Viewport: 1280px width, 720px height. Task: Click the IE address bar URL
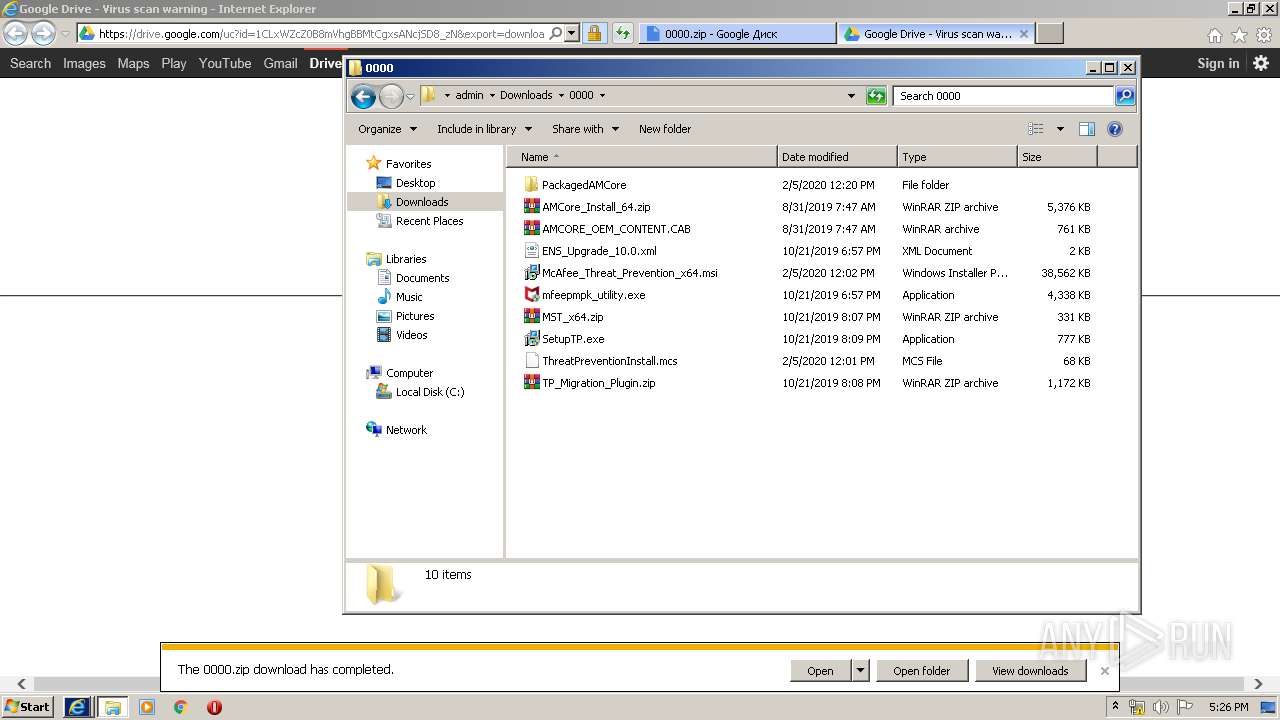tap(322, 34)
